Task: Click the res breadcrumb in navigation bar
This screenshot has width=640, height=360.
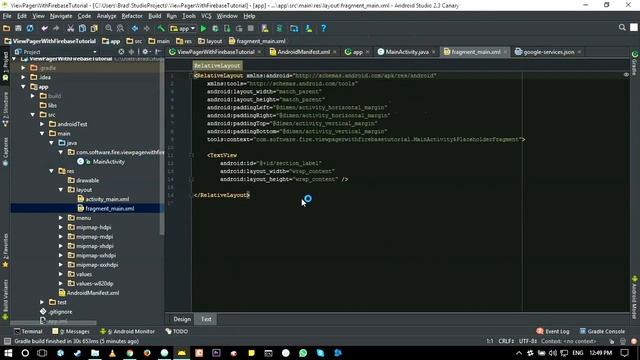Action: pos(184,41)
